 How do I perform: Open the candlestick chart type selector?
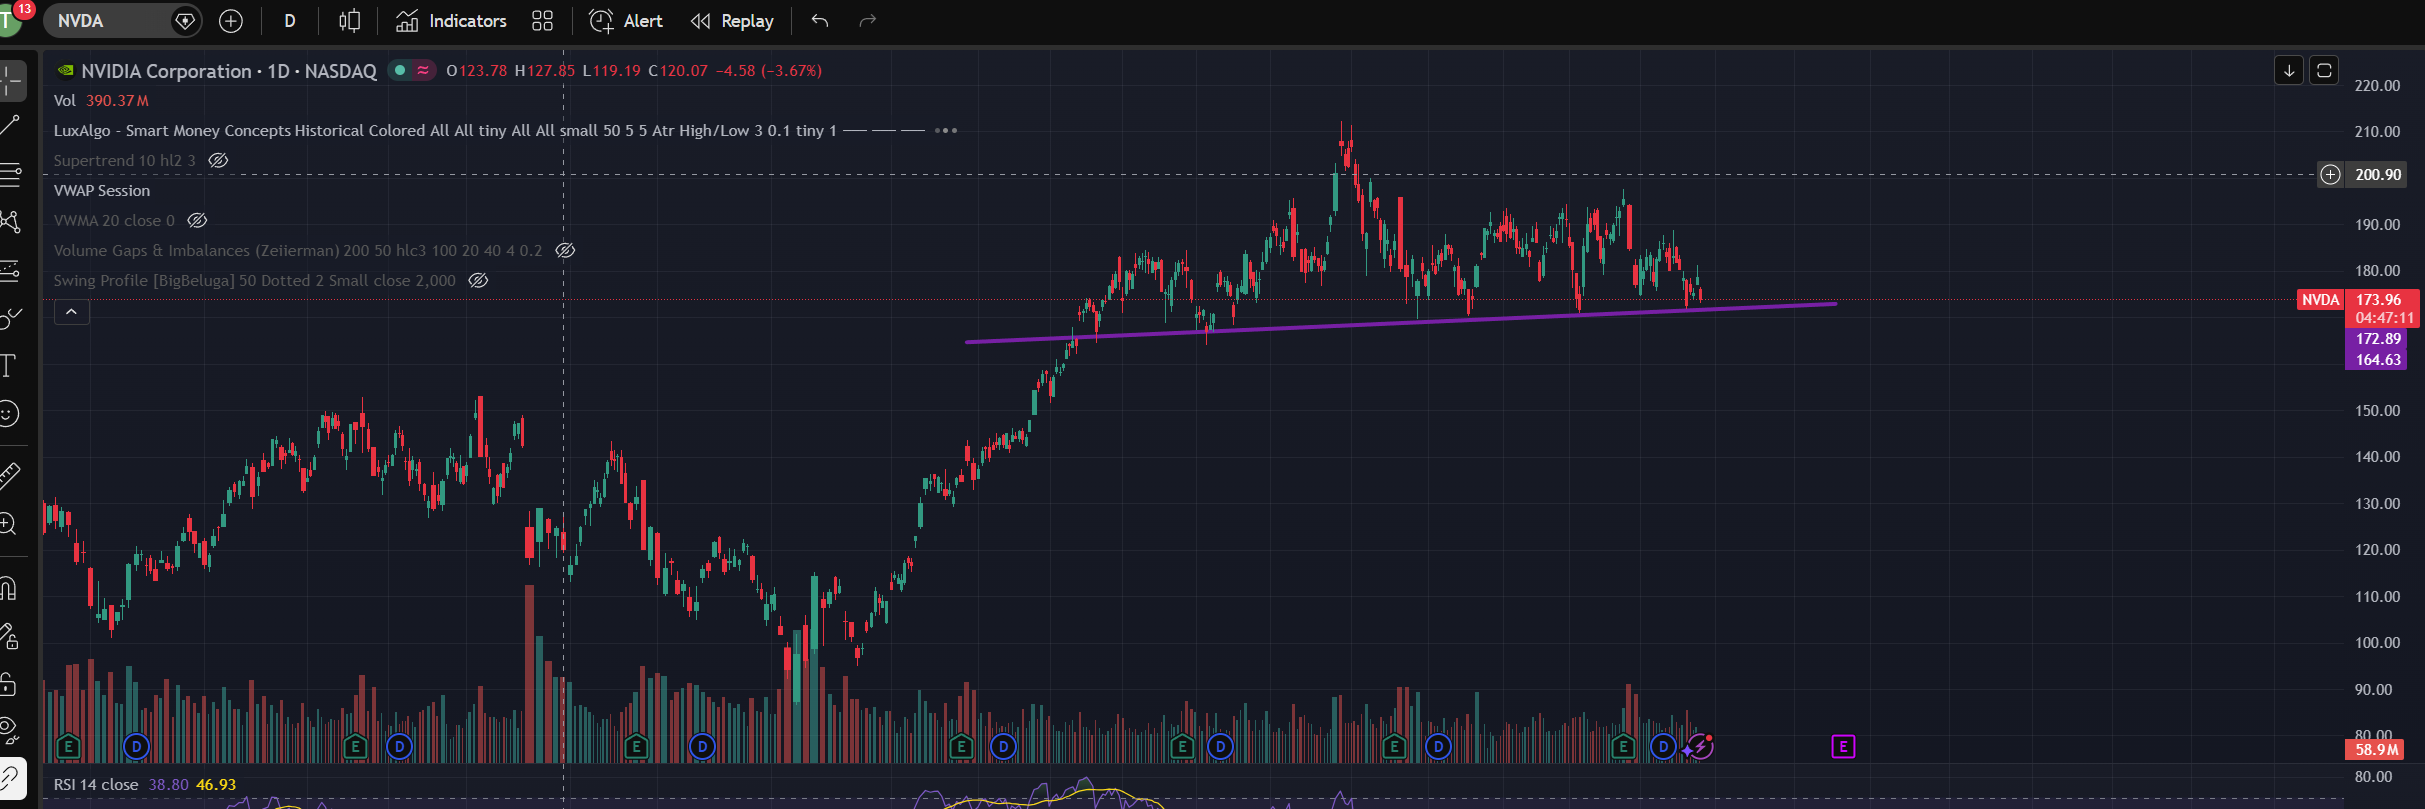[x=349, y=21]
